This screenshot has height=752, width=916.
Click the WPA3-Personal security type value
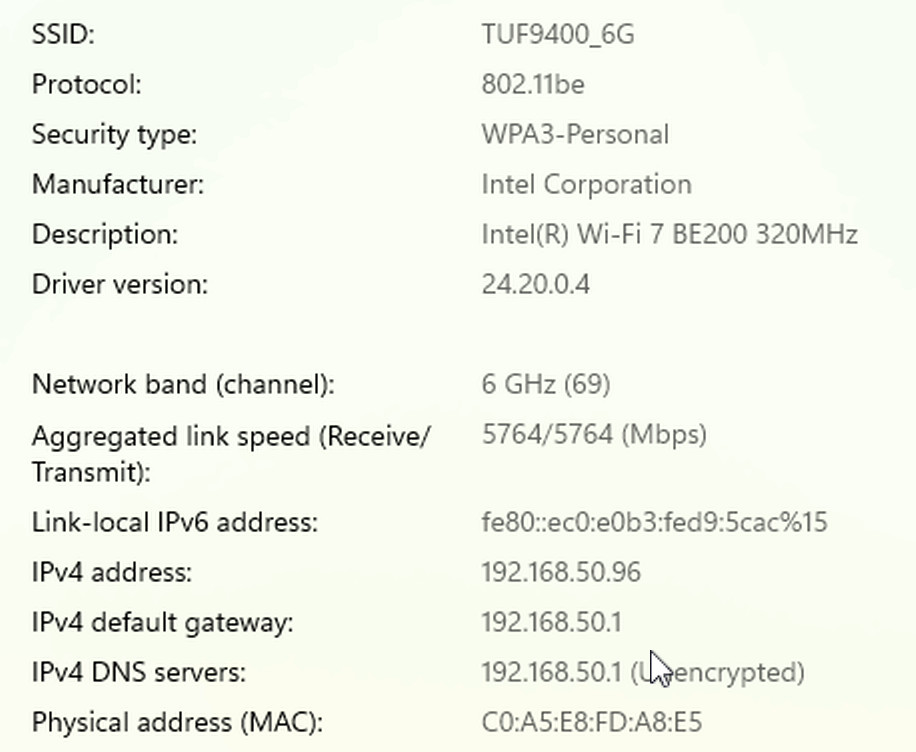[575, 134]
